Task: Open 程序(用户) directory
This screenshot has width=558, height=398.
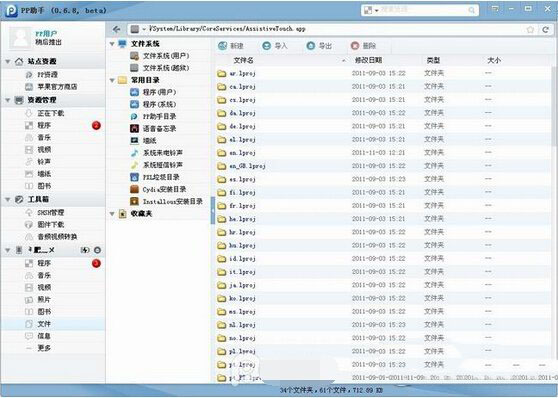Action: point(153,92)
